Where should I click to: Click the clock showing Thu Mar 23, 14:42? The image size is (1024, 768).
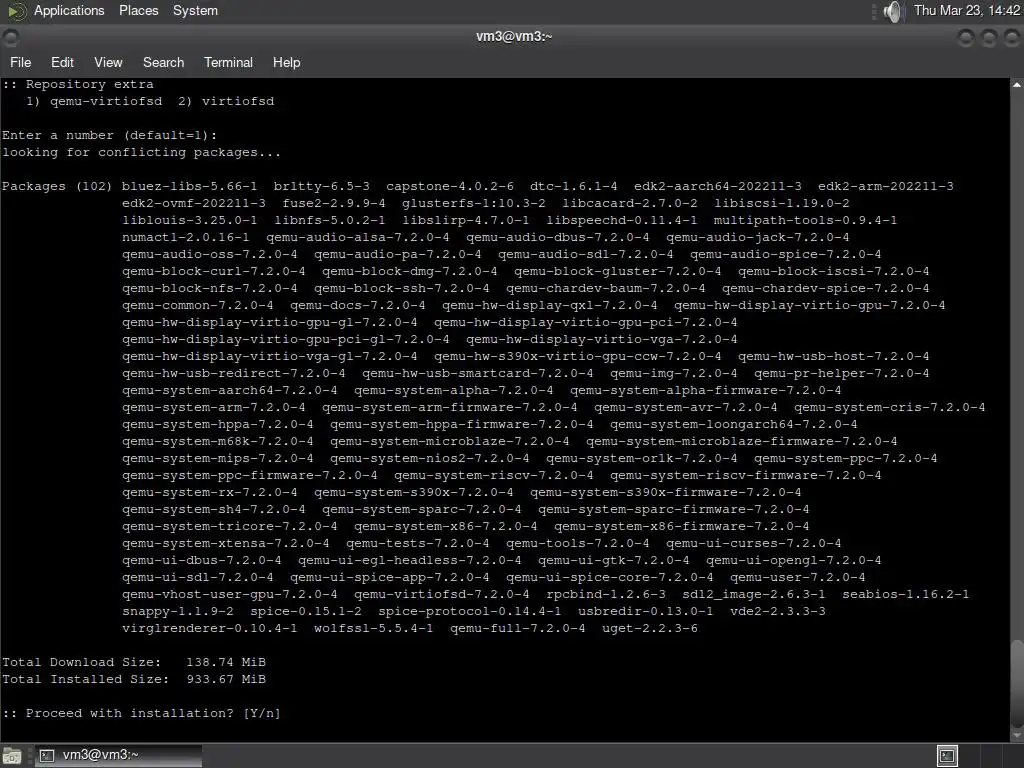pyautogui.click(x=967, y=10)
